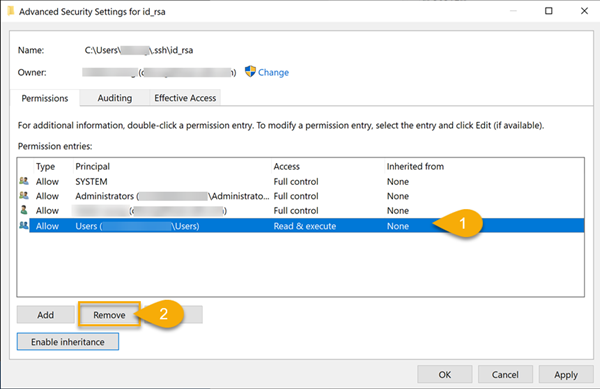Click the group icon on the Users row
600x389 pixels.
click(24, 225)
